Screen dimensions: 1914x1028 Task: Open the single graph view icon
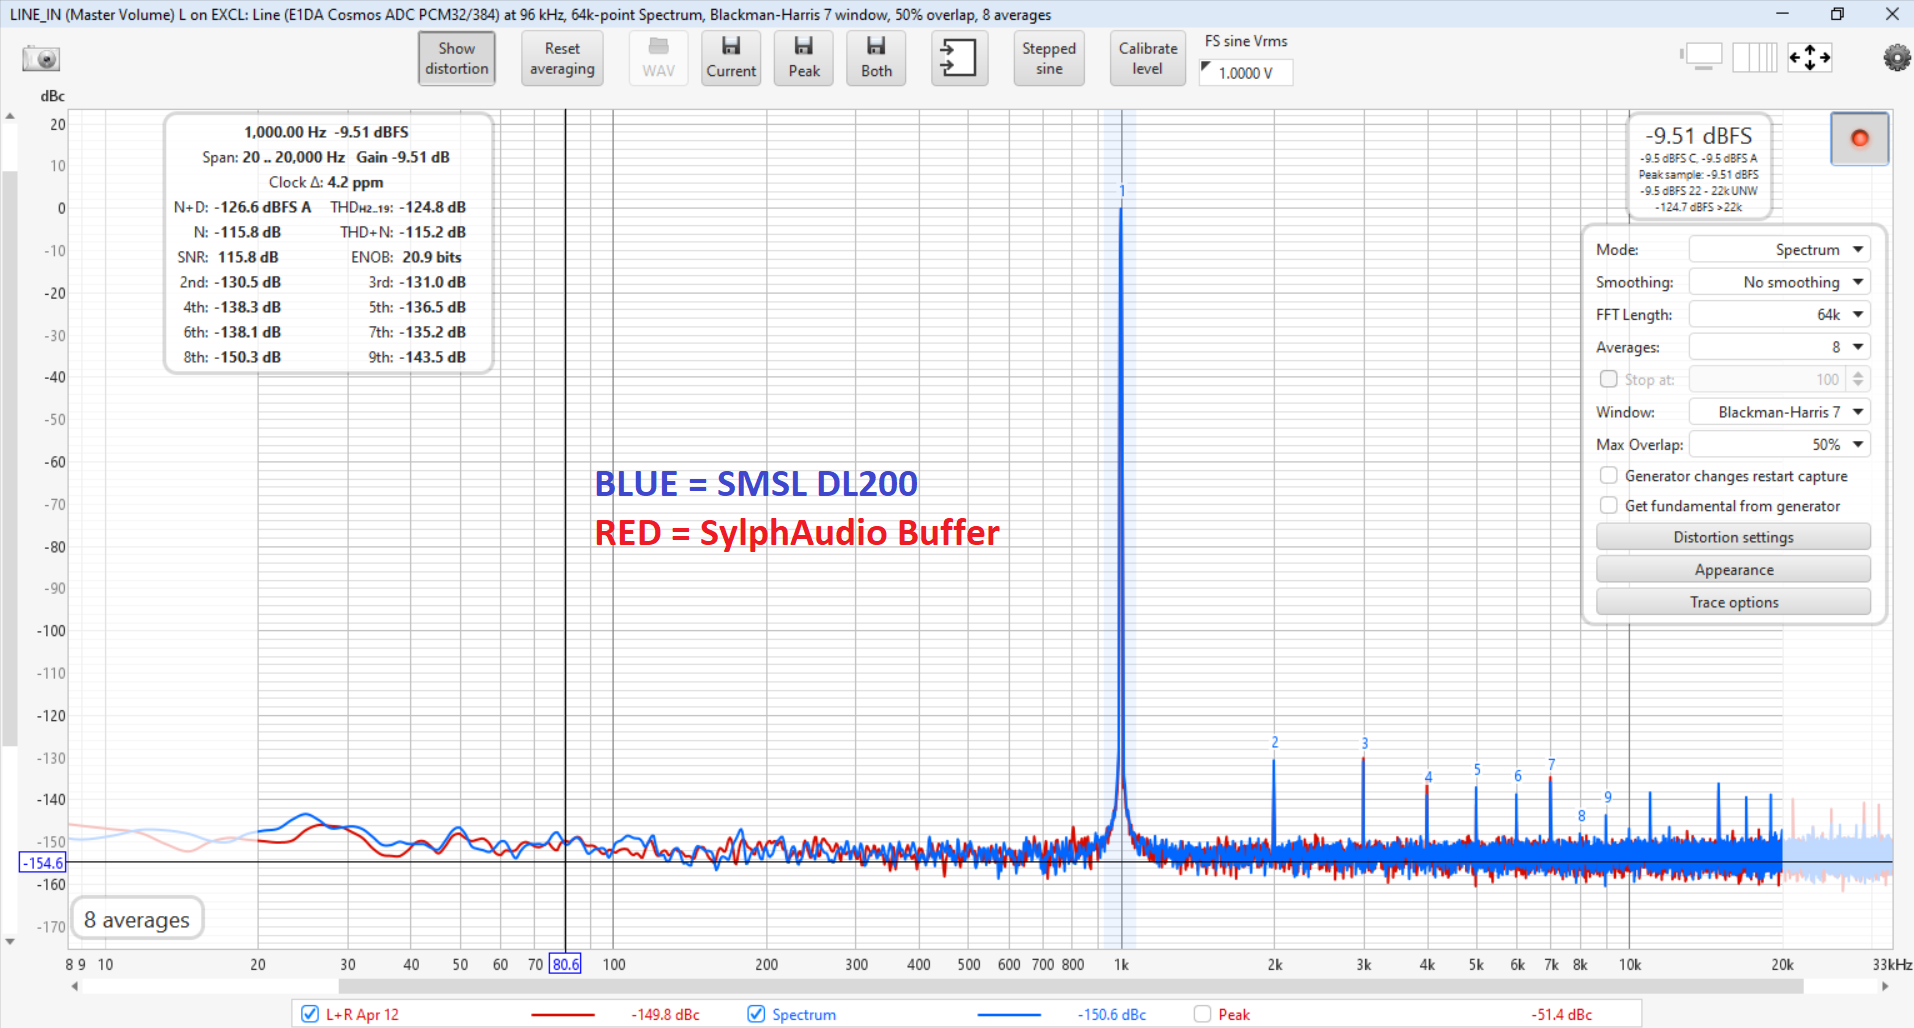pos(1702,57)
